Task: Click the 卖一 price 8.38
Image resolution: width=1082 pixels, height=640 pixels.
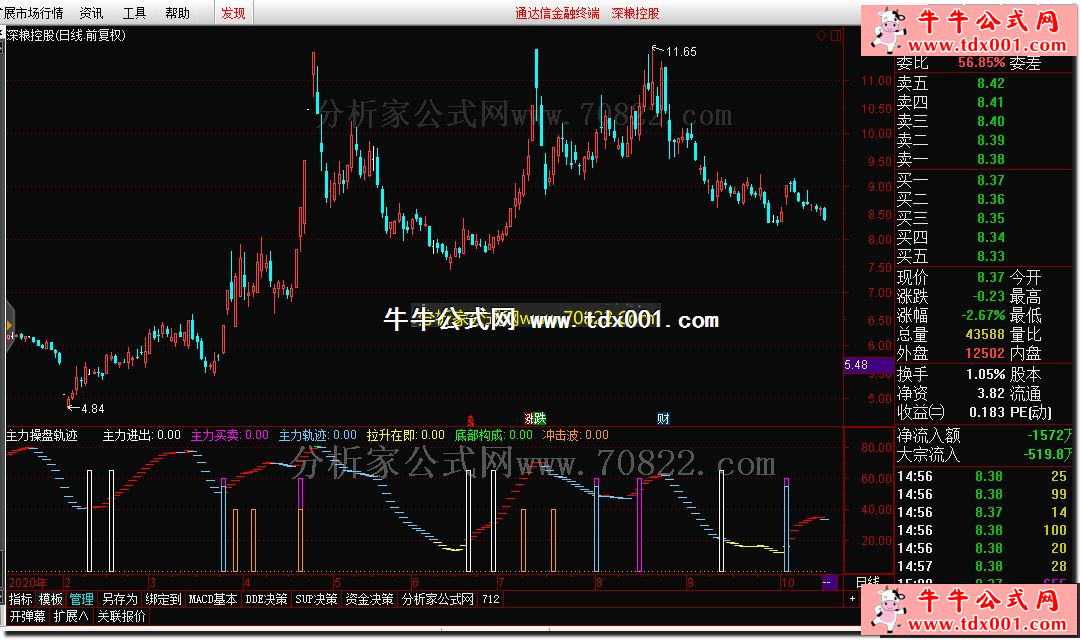Action: click(990, 159)
